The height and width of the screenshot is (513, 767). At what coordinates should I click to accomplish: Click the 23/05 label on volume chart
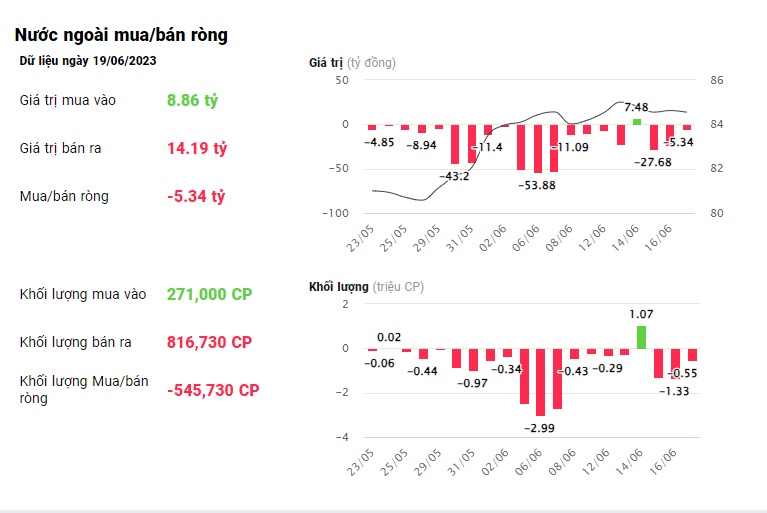[361, 462]
